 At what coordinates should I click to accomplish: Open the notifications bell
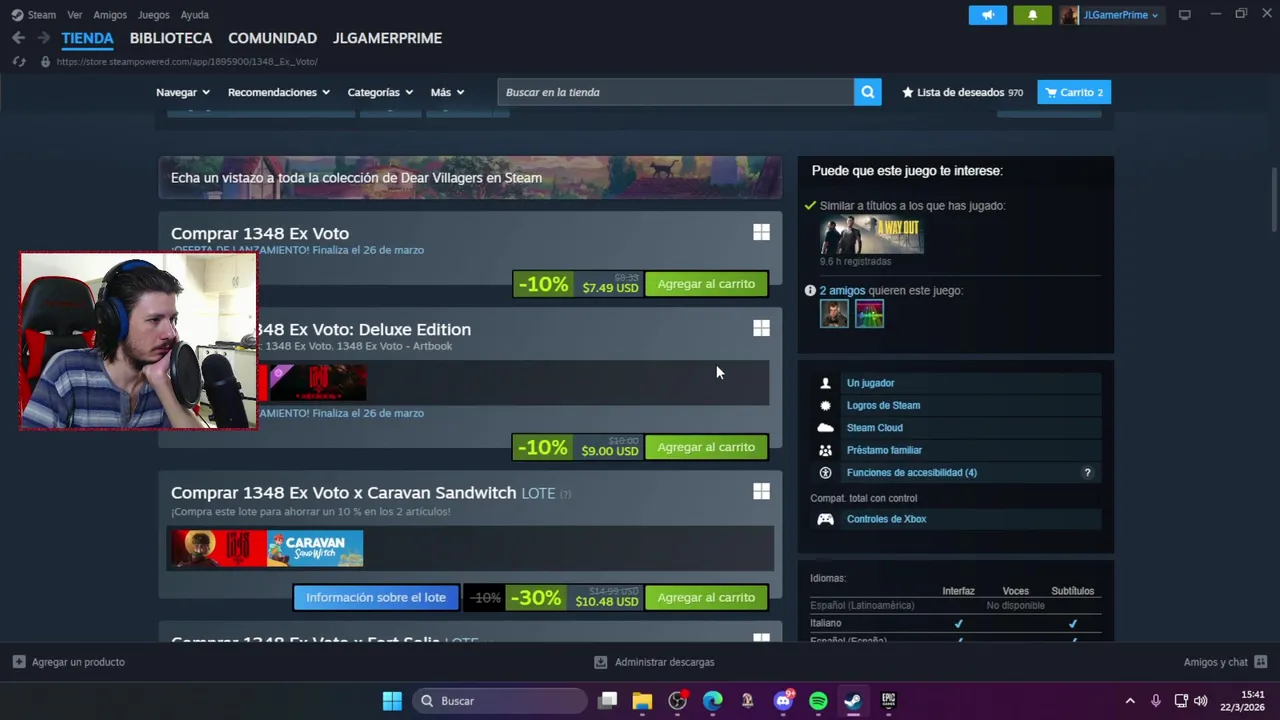coord(1032,15)
